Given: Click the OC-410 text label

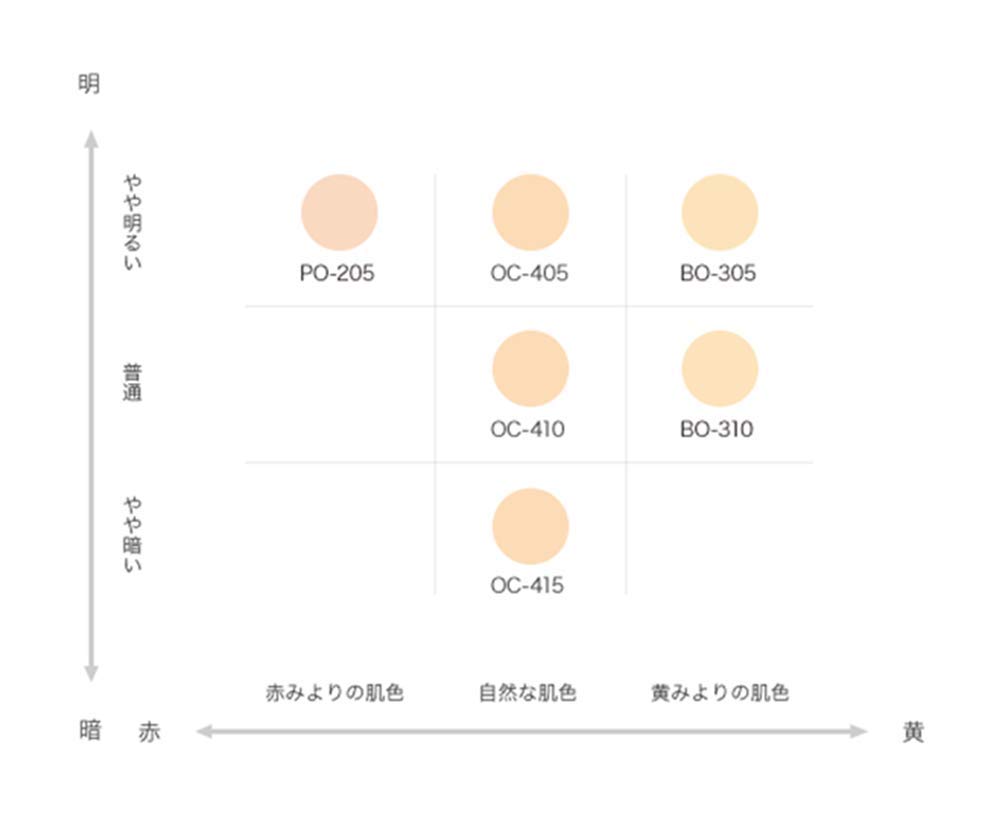Looking at the screenshot, I should (527, 430).
